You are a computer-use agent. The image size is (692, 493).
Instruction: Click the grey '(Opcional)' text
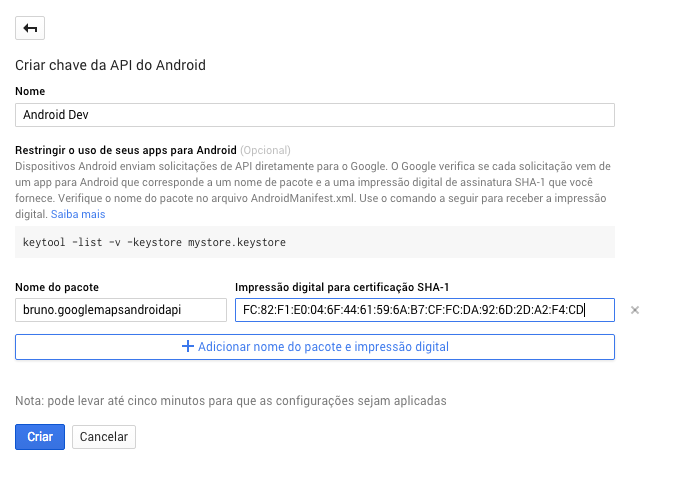(x=264, y=150)
